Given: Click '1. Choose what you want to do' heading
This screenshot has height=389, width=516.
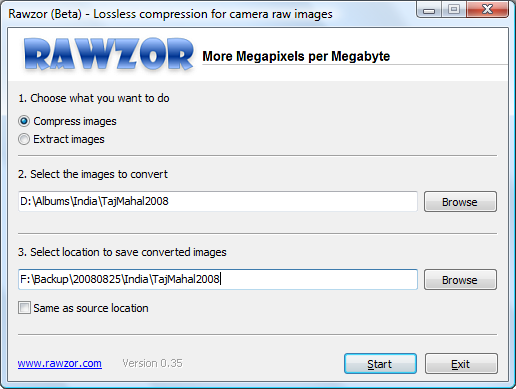Looking at the screenshot, I should click(94, 98).
